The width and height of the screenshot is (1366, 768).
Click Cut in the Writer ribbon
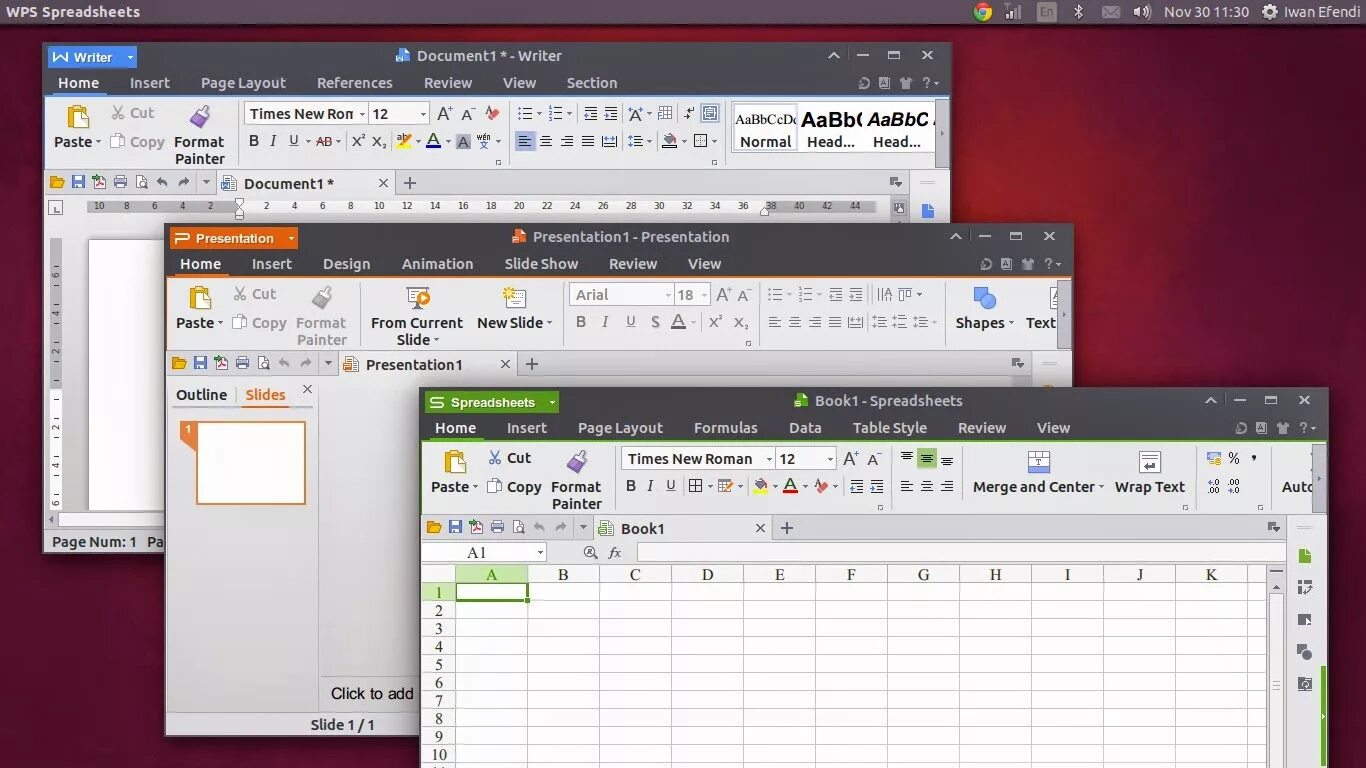coord(132,113)
